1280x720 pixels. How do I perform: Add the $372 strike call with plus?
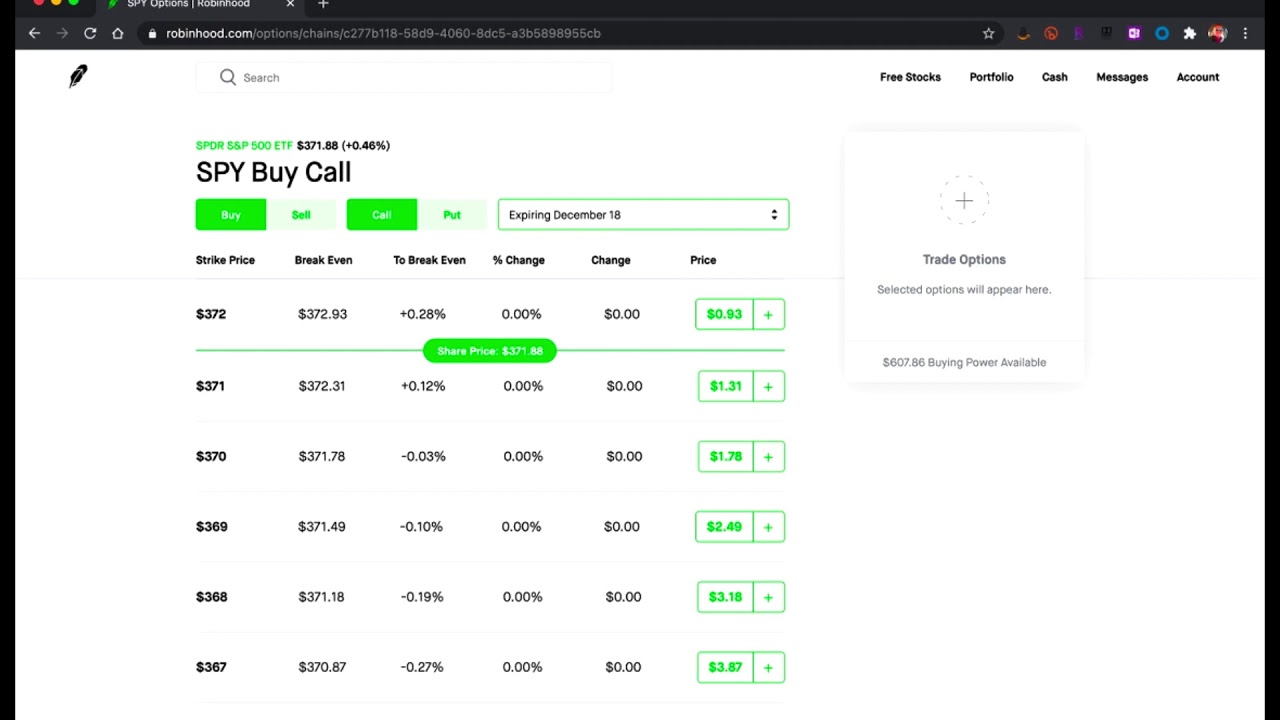coord(768,314)
